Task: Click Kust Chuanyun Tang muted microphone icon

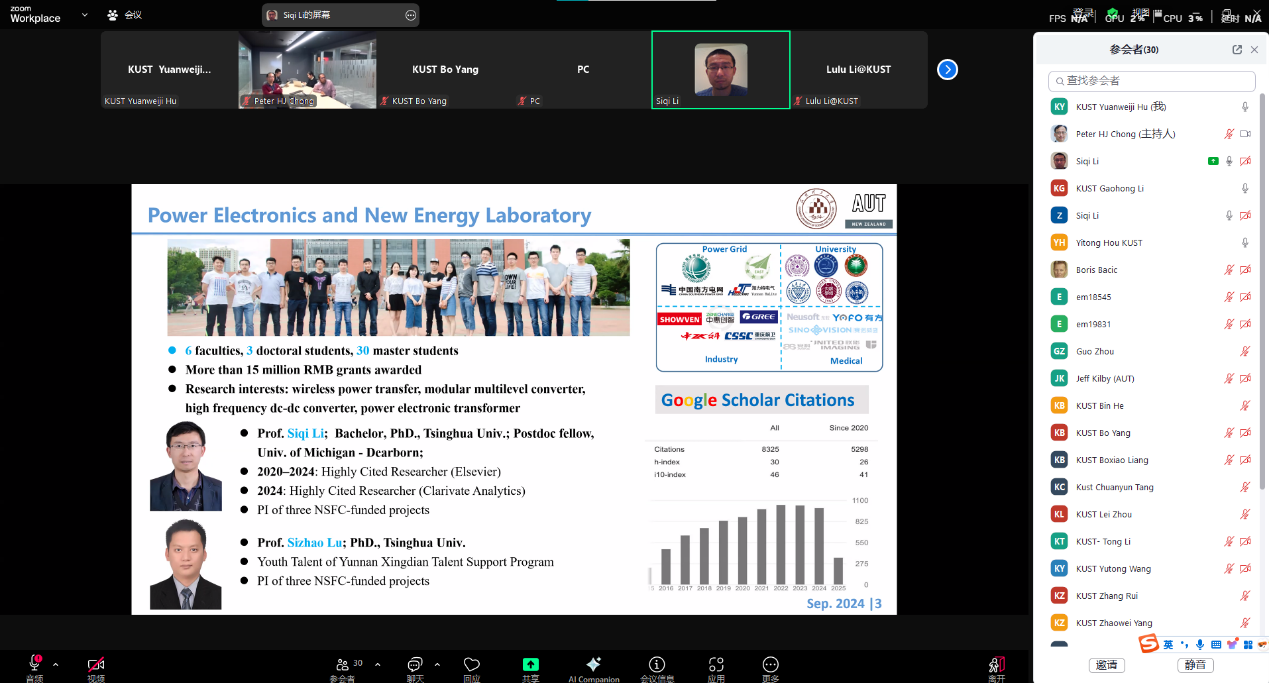Action: (x=1245, y=487)
